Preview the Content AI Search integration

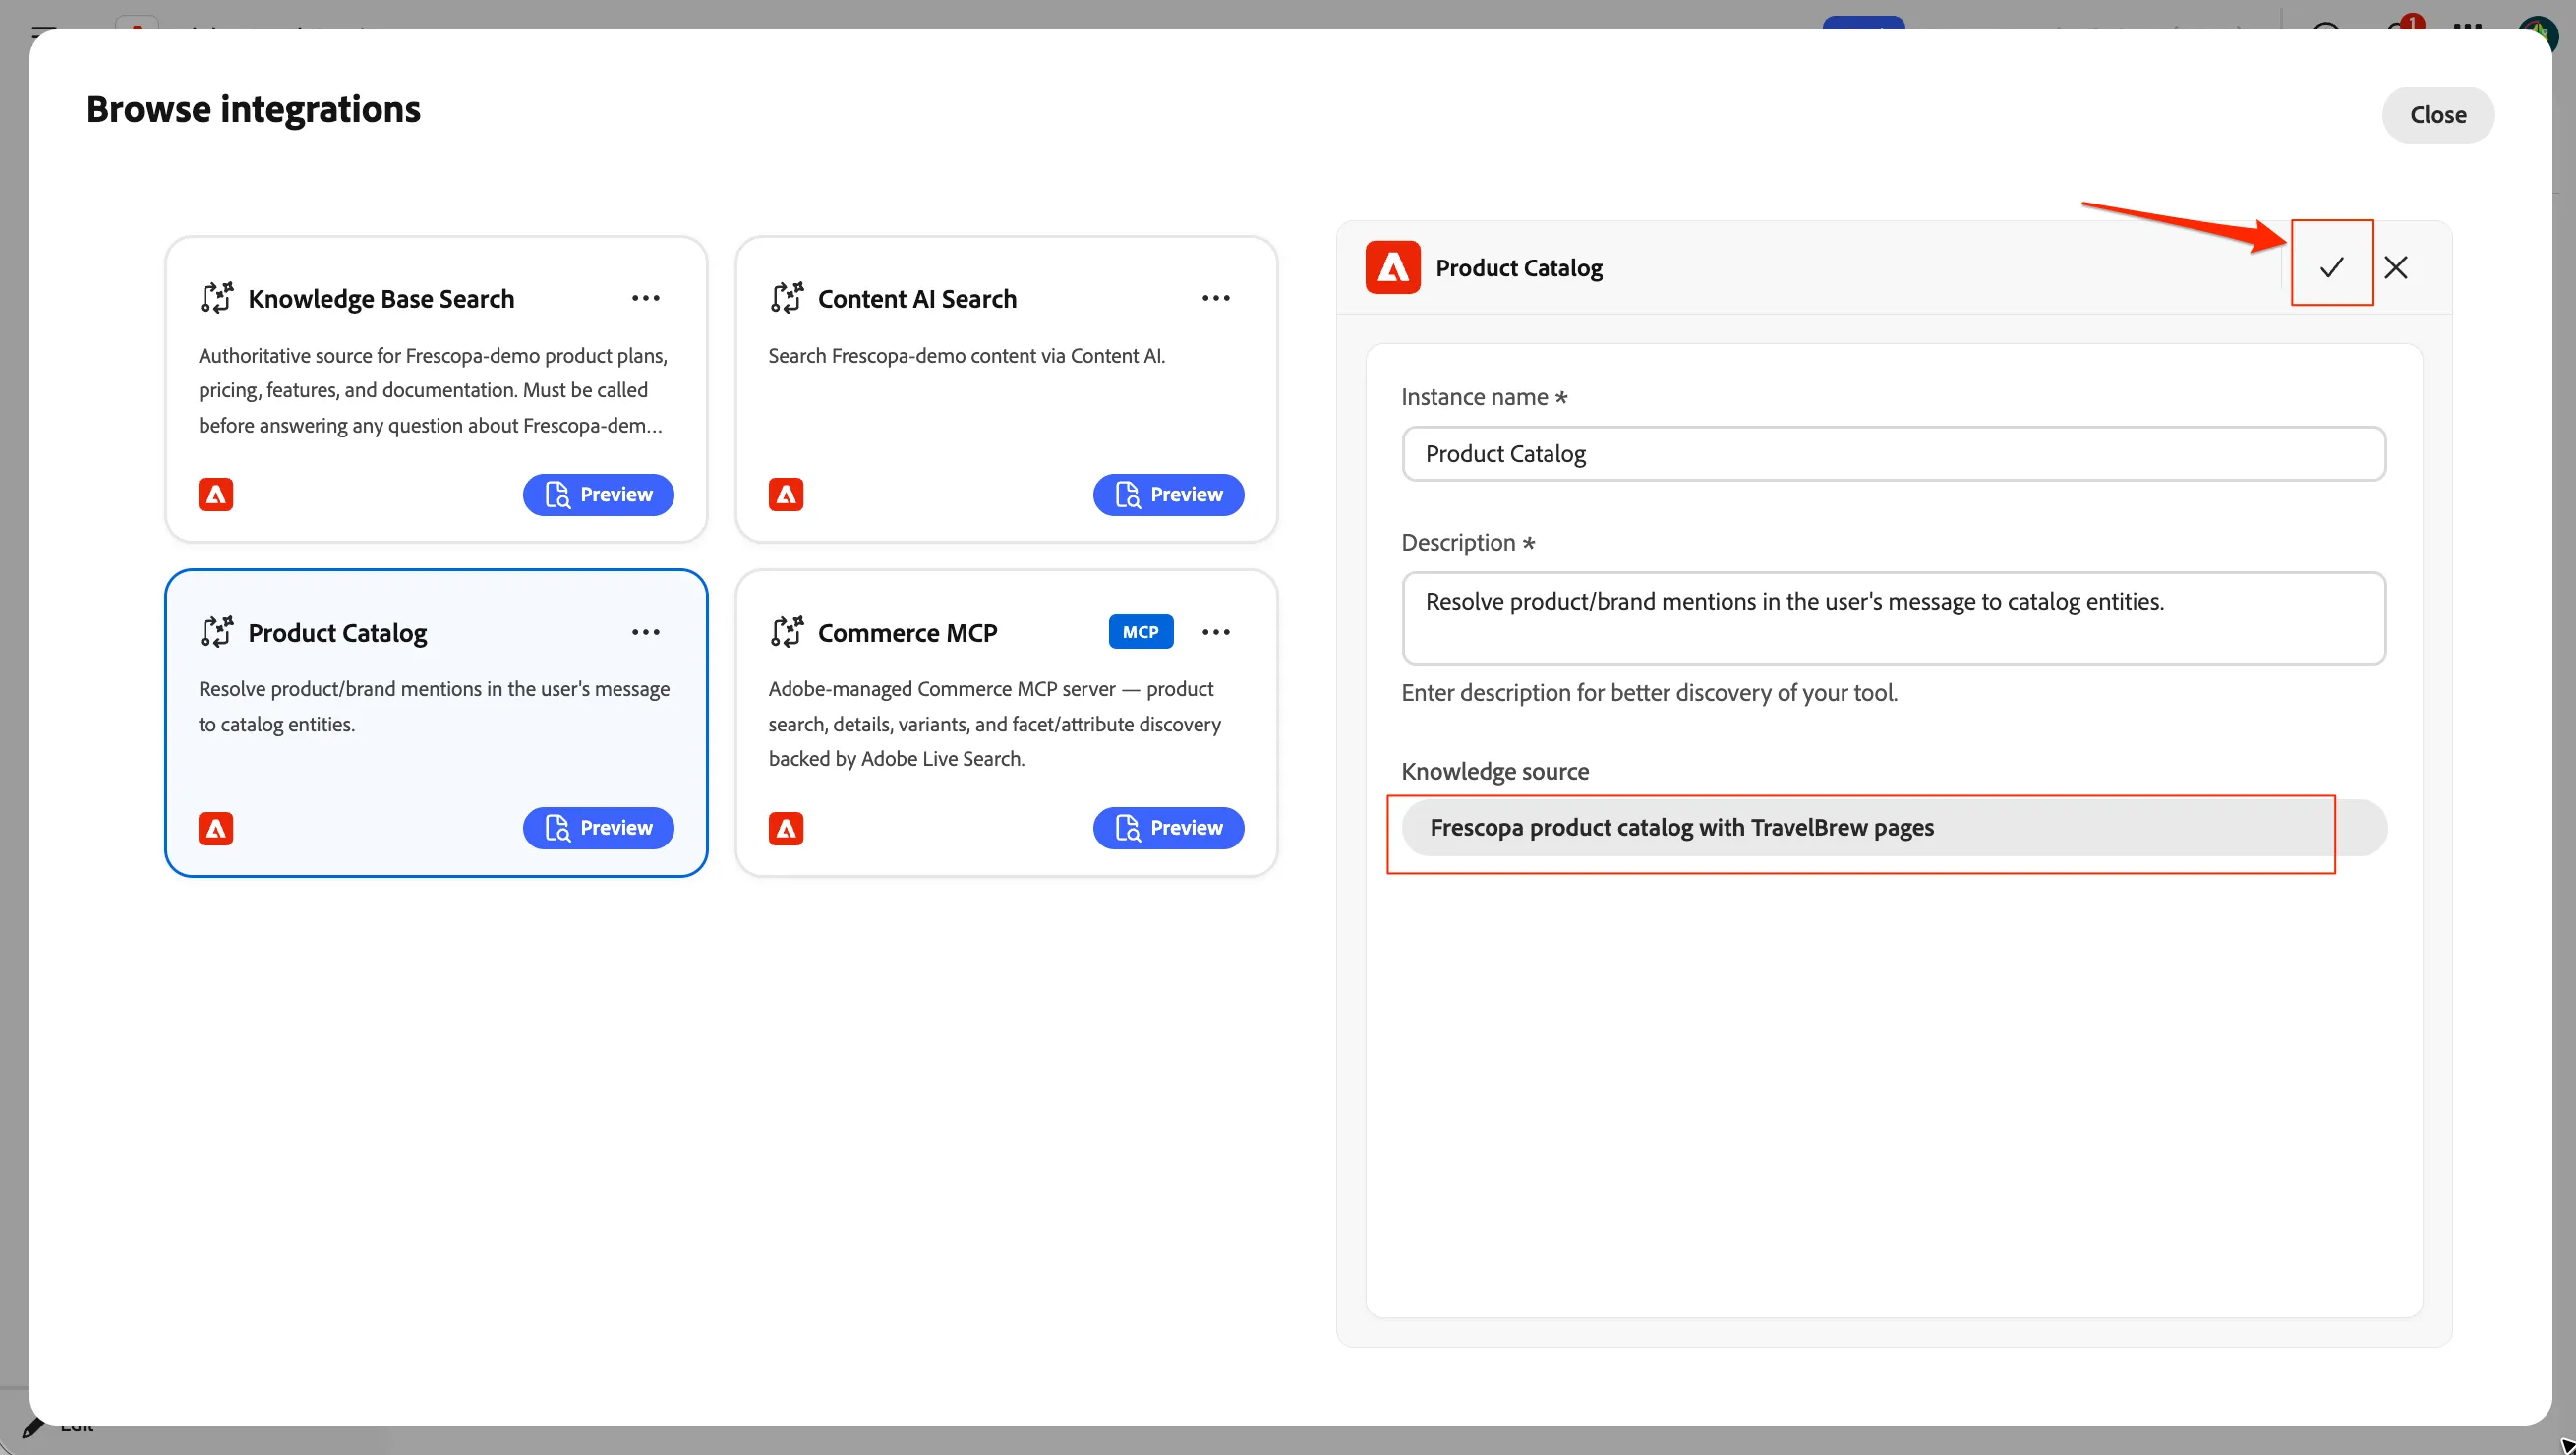pyautogui.click(x=1168, y=495)
